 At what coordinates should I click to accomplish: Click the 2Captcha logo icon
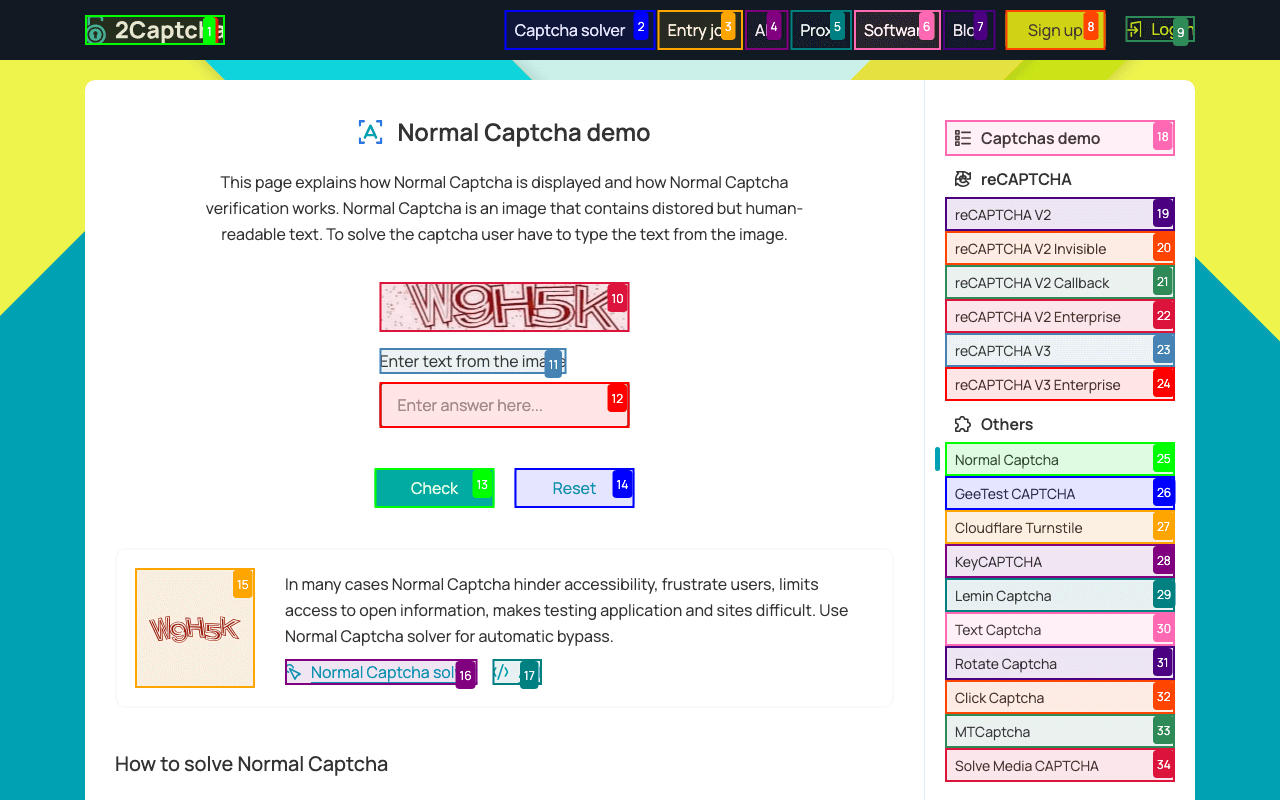coord(97,31)
